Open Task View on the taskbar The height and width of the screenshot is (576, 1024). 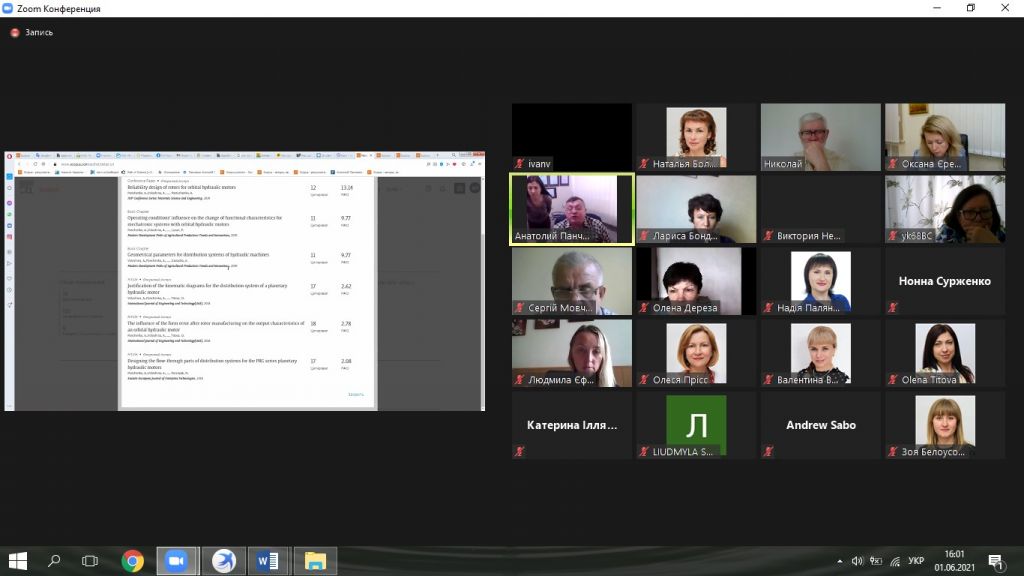point(89,561)
